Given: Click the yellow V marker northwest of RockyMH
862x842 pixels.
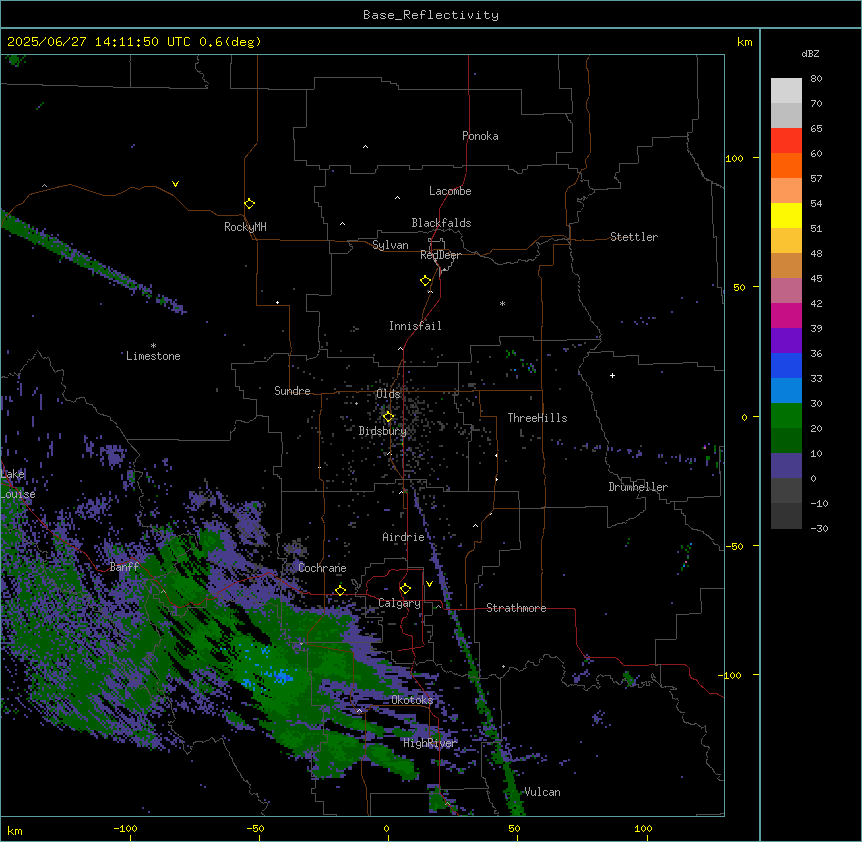Looking at the screenshot, I should coord(175,184).
